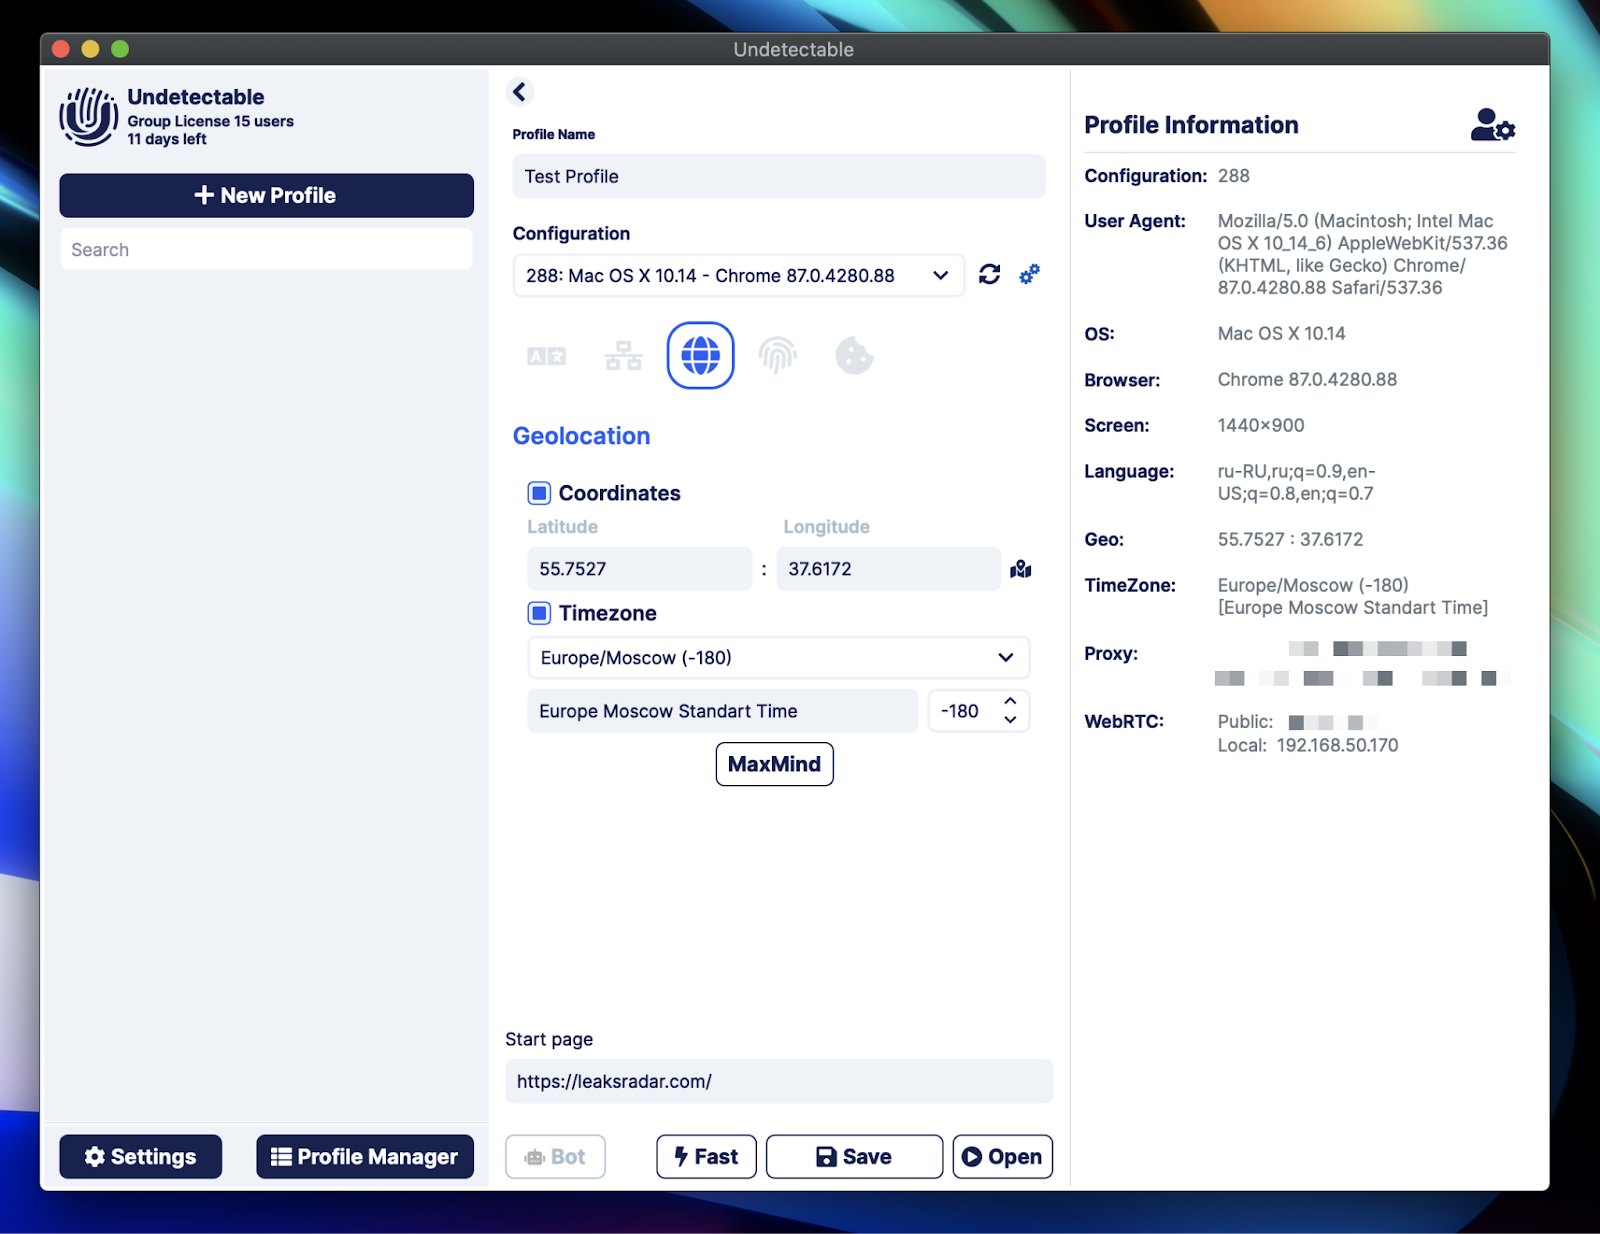Pick coordinates via the map marker icon

[x=1020, y=569]
